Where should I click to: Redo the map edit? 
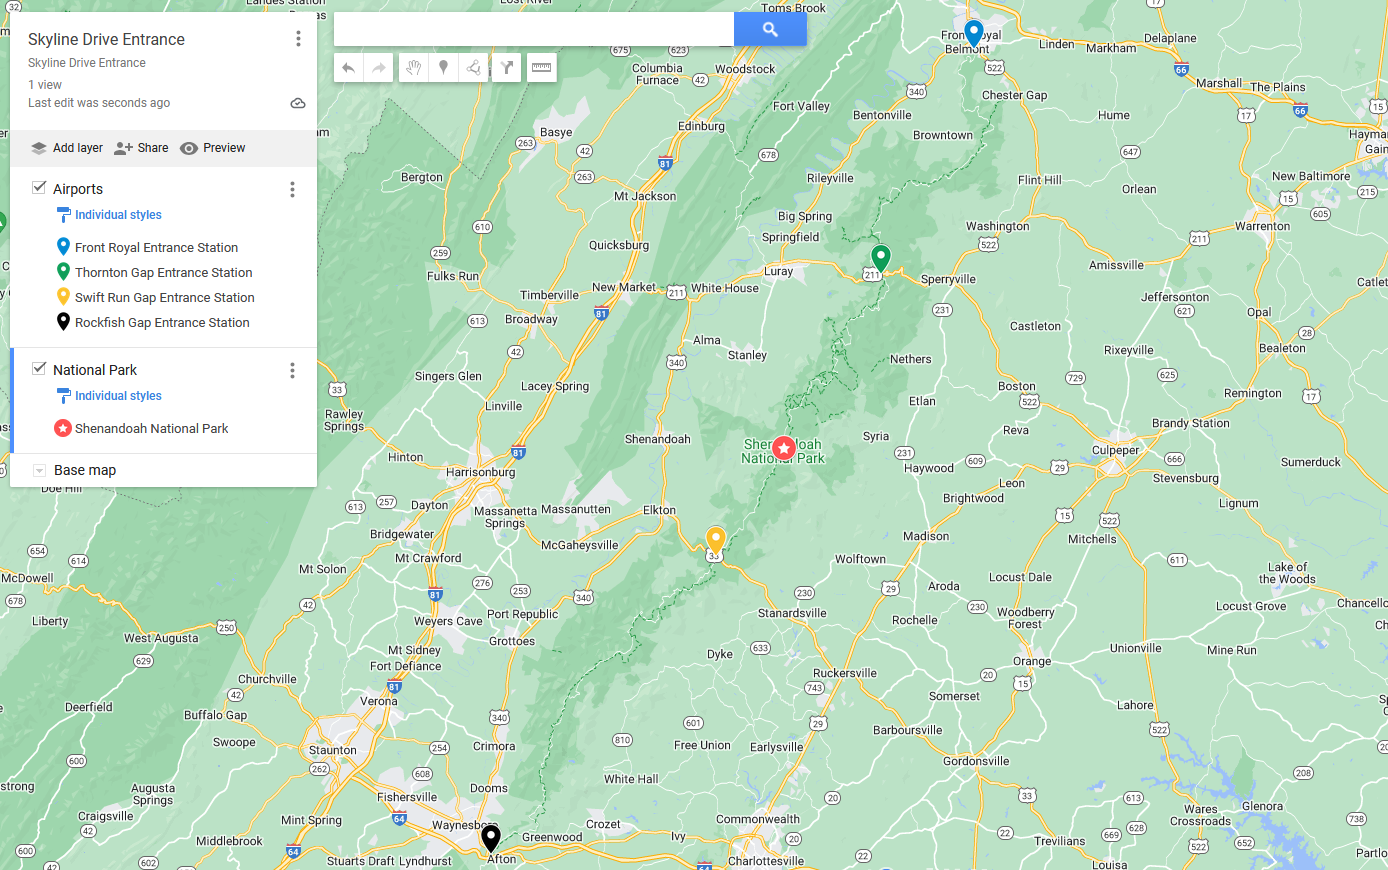pyautogui.click(x=378, y=68)
